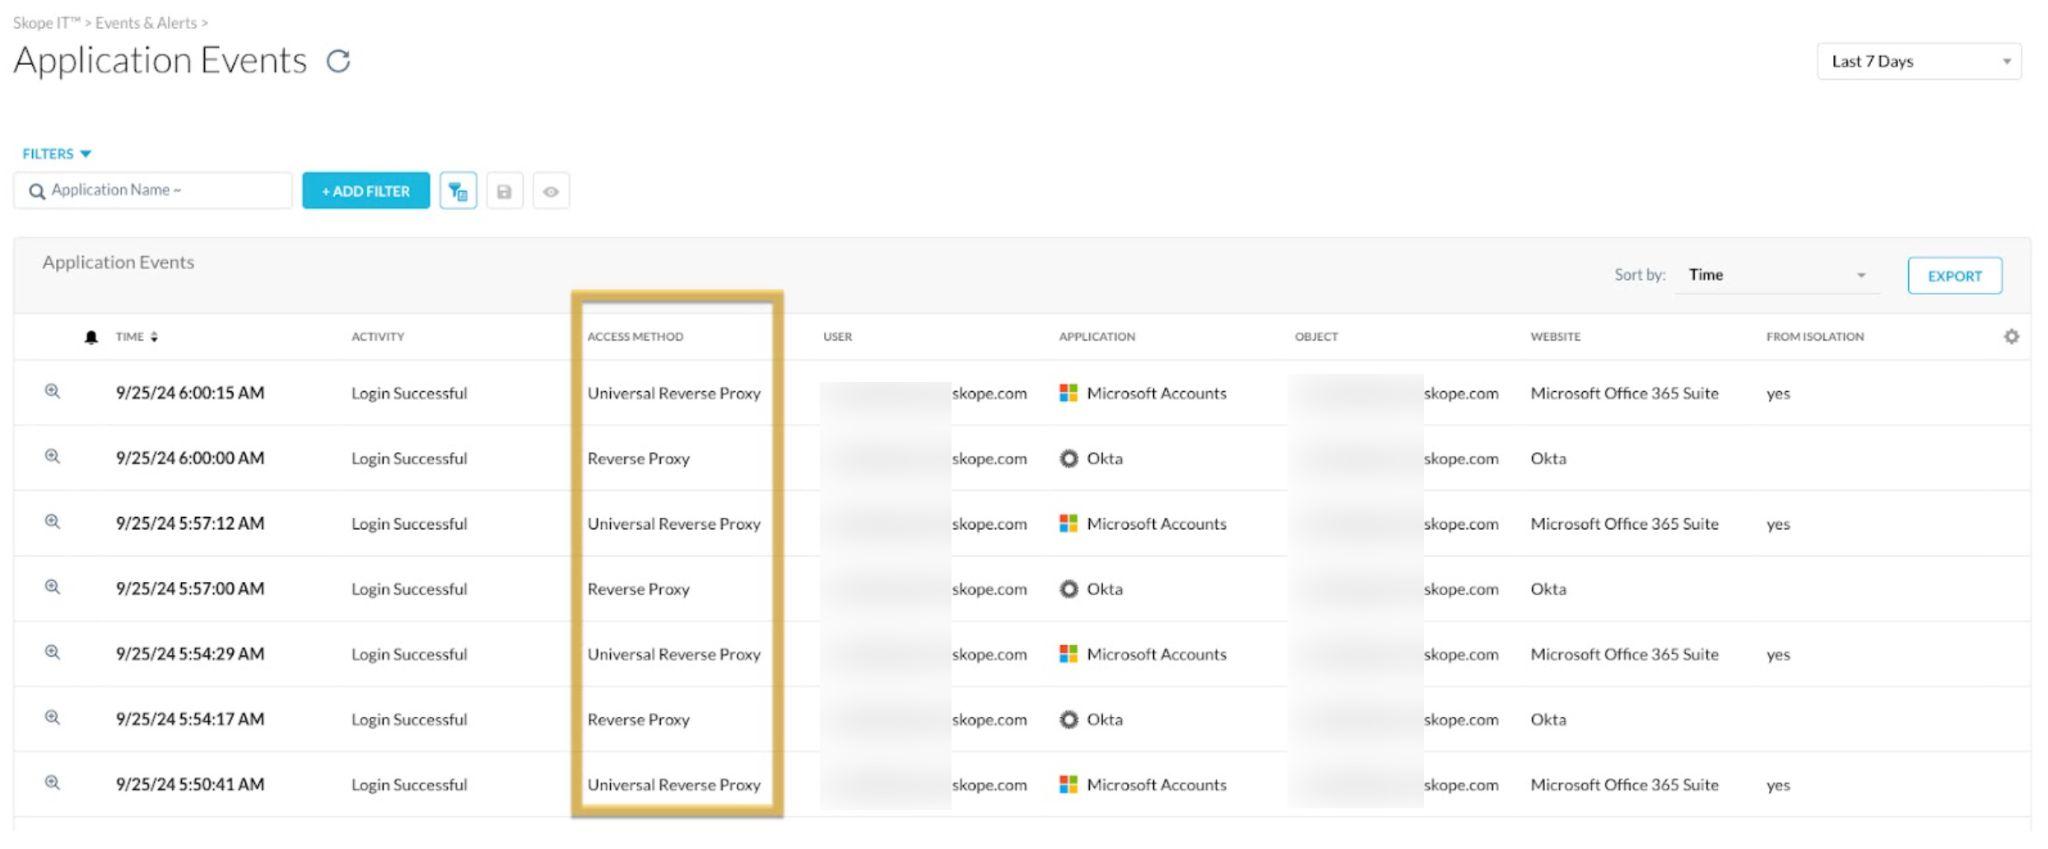Click the USER column header

838,337
